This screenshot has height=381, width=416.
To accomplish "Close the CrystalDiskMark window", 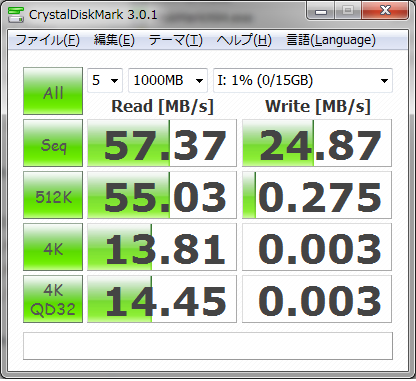I will coord(385,11).
